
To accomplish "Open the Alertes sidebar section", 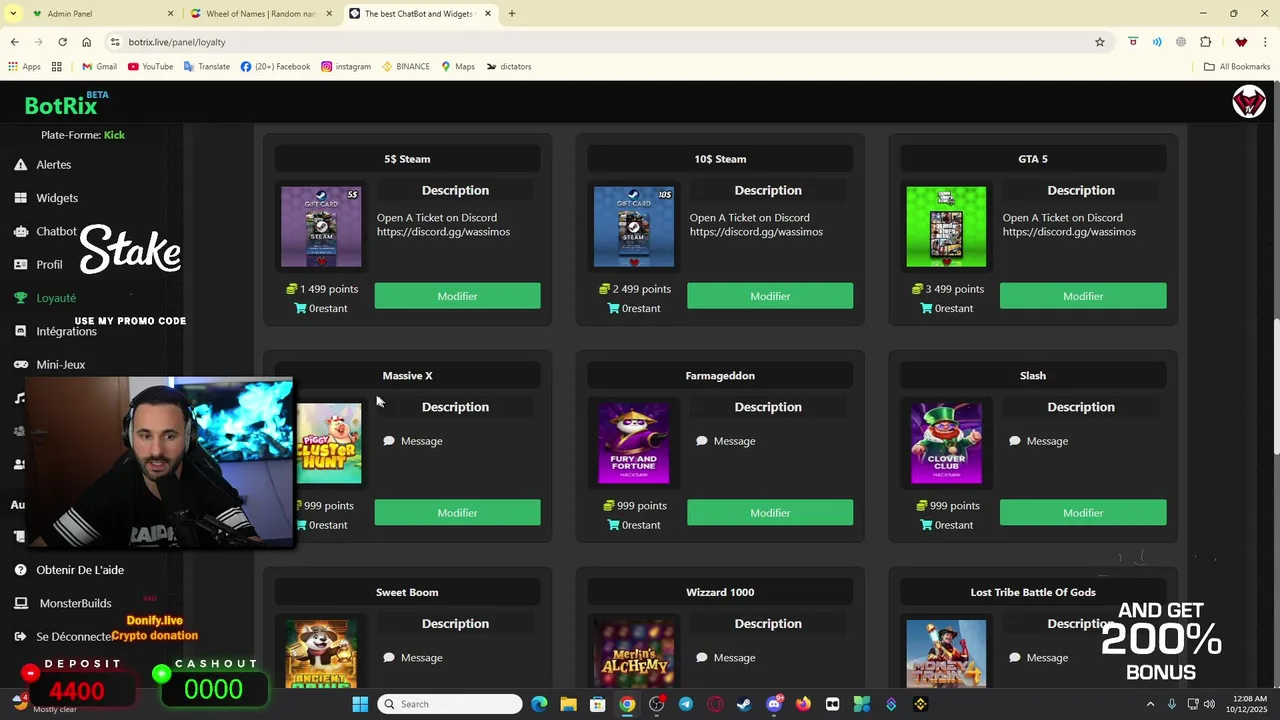I will (x=54, y=165).
